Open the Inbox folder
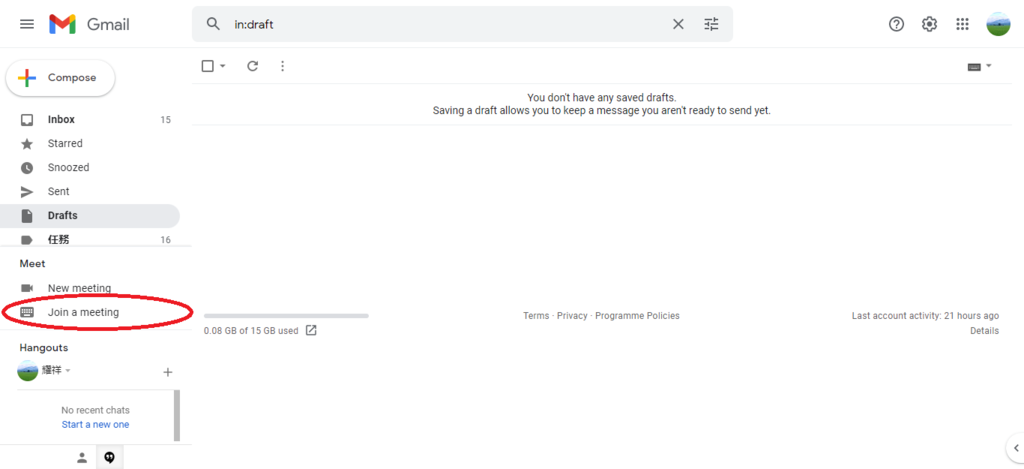The width and height of the screenshot is (1024, 469). 61,120
